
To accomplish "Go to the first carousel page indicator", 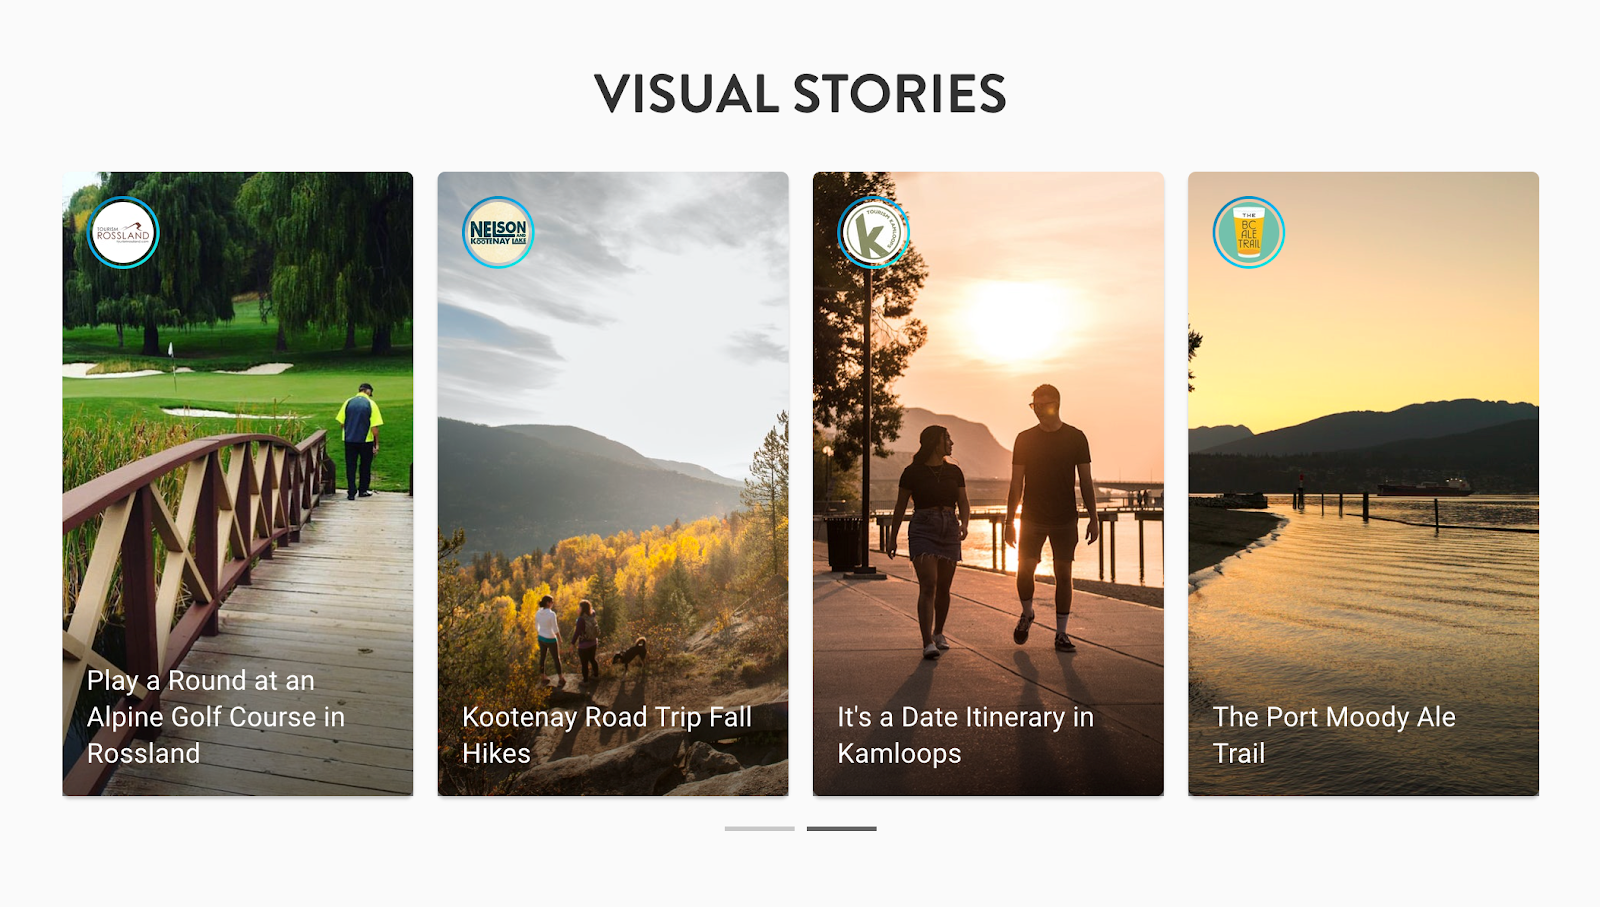I will 760,829.
